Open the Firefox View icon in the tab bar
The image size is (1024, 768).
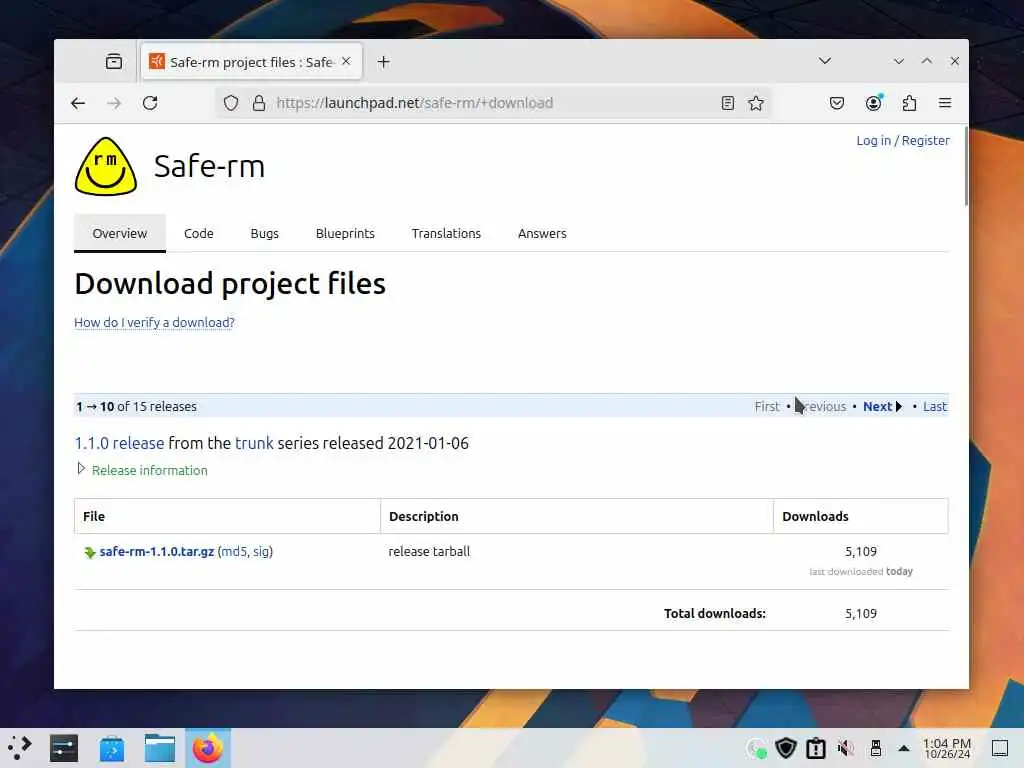pyautogui.click(x=114, y=61)
